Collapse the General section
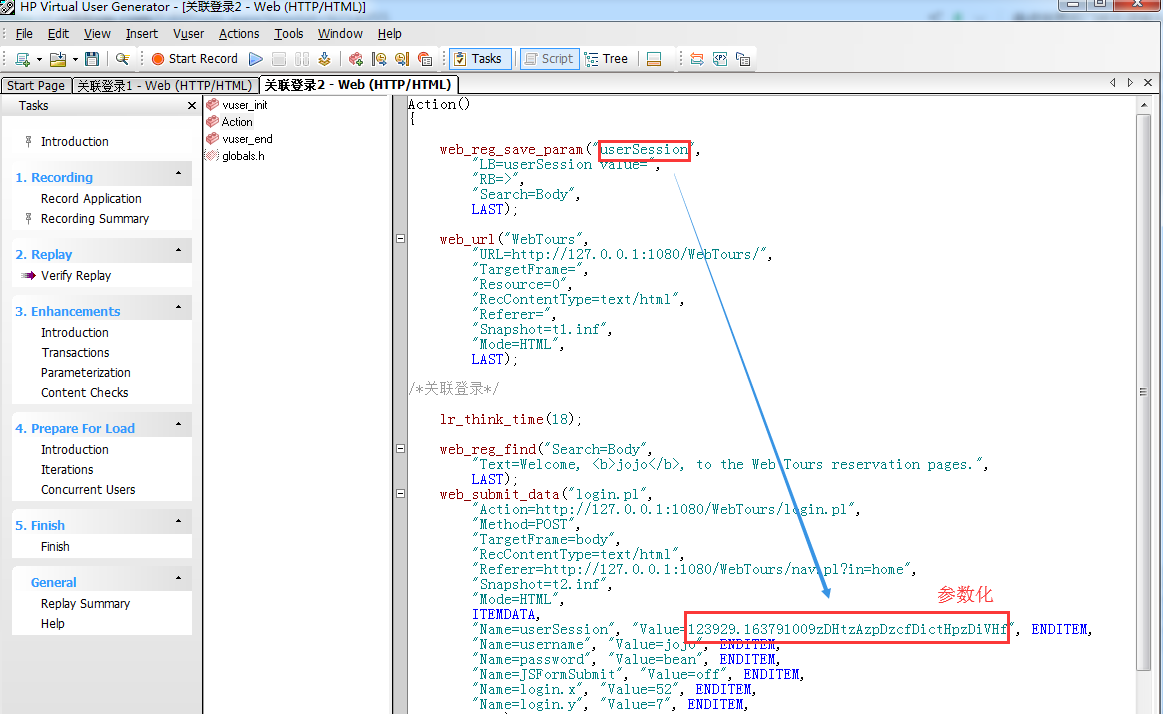The height and width of the screenshot is (714, 1163). [179, 578]
